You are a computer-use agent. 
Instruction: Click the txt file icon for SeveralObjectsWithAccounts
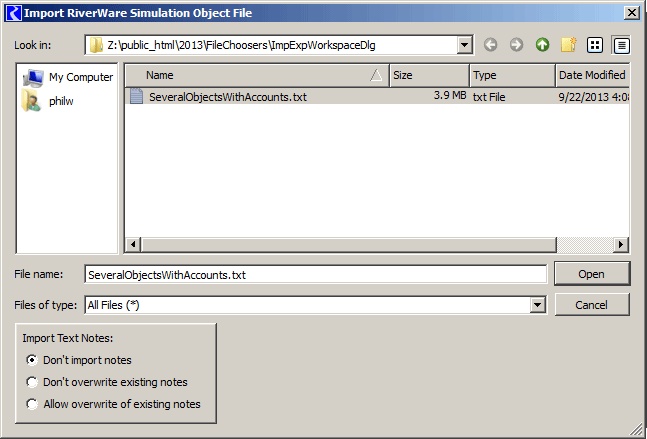137,96
